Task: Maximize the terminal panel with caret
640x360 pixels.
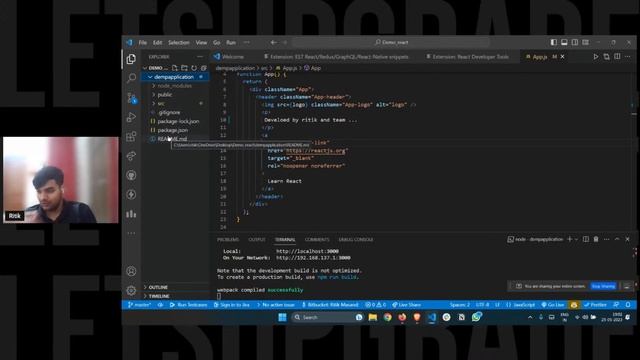Action: [617, 239]
